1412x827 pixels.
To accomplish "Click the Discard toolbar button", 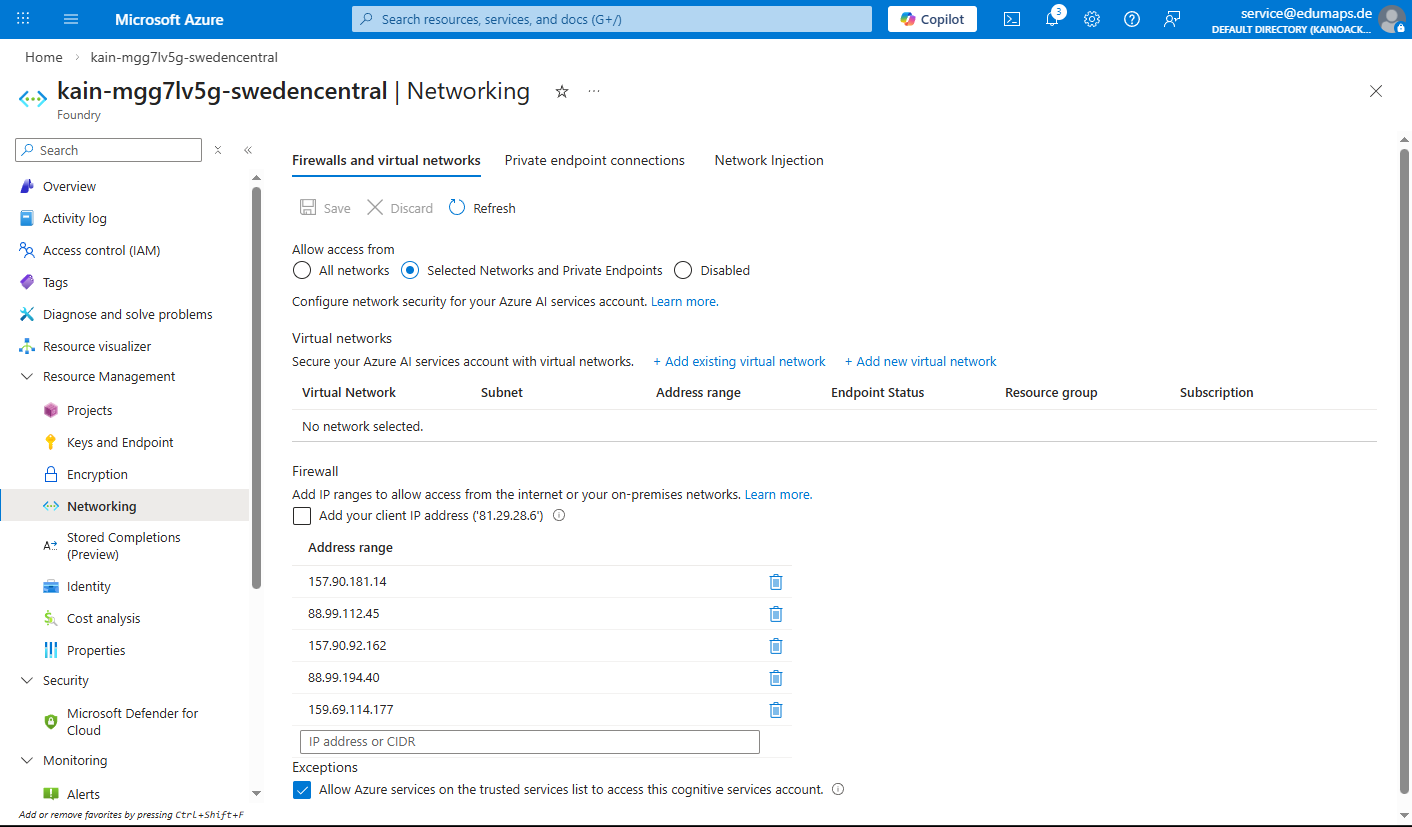I will pyautogui.click(x=400, y=208).
